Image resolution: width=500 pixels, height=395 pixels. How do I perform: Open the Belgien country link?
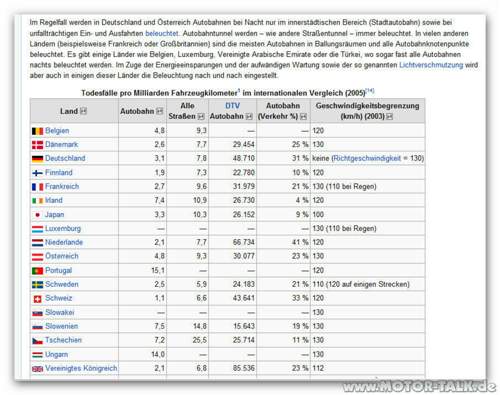click(57, 131)
